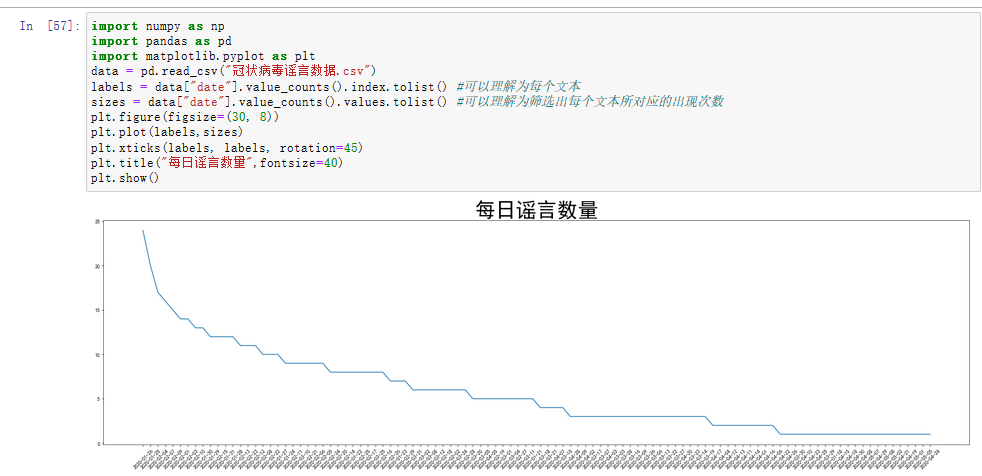Click the 'import pandas as pd' line
The width and height of the screenshot is (982, 476).
click(161, 41)
